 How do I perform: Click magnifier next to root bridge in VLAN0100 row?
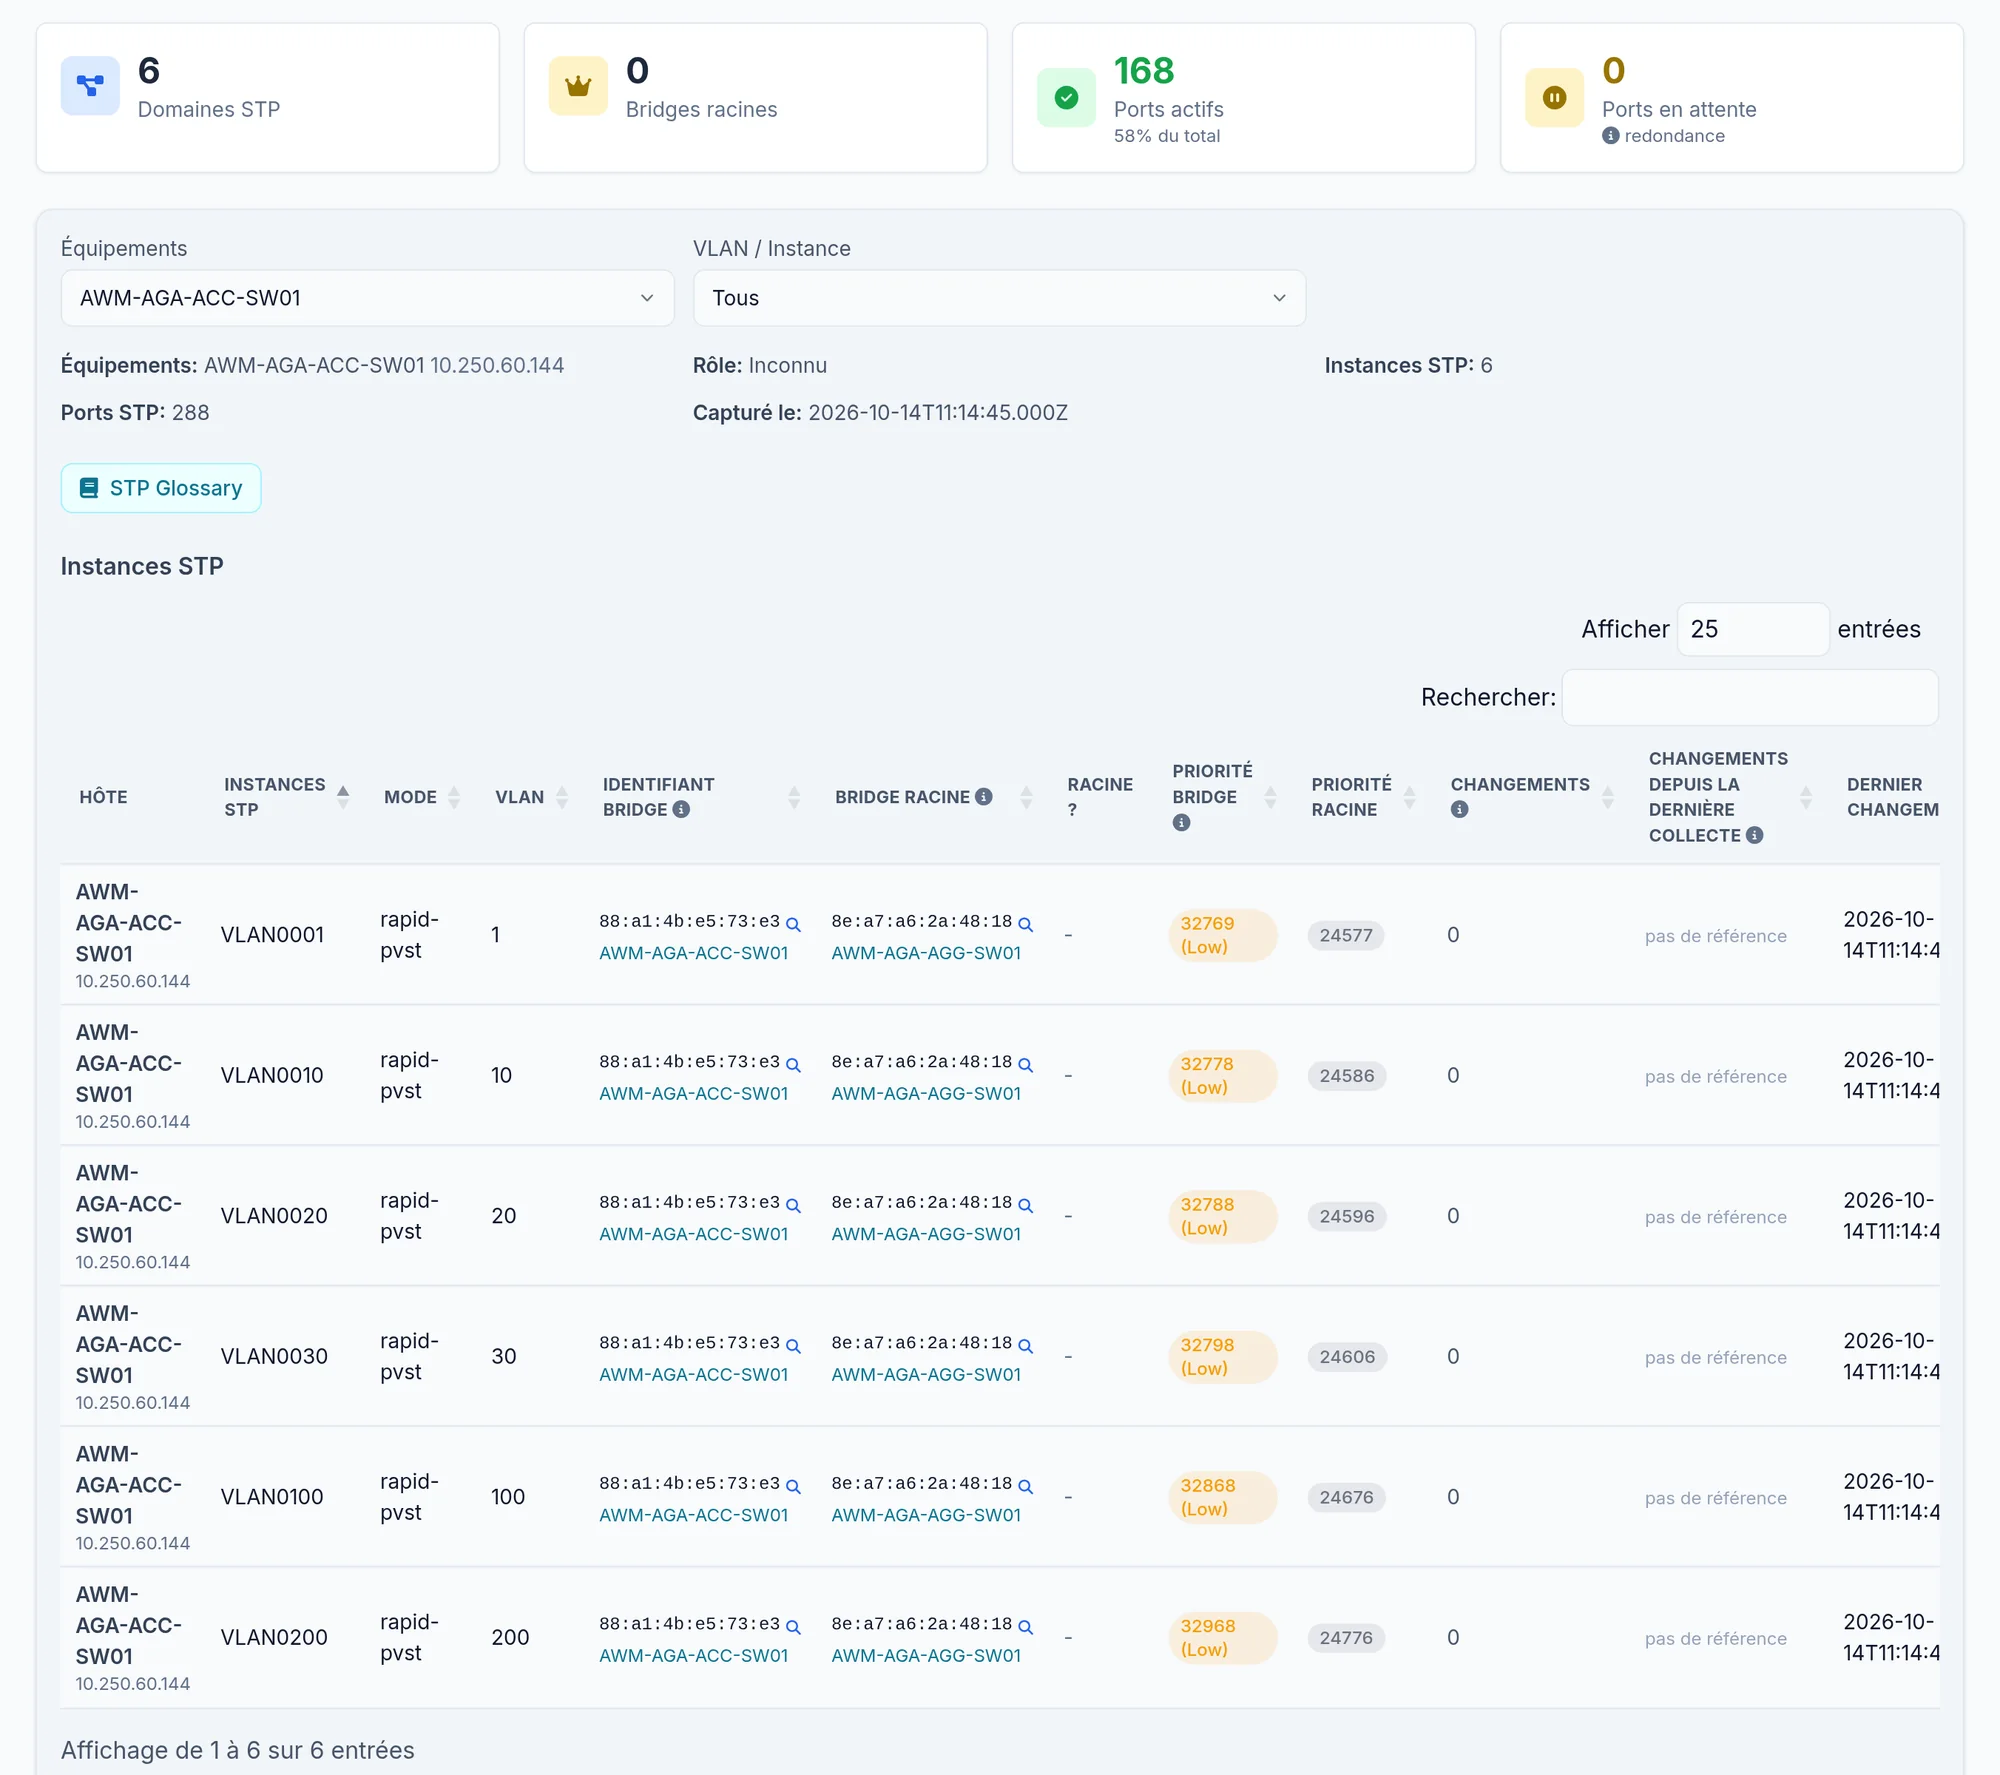(x=1025, y=1486)
